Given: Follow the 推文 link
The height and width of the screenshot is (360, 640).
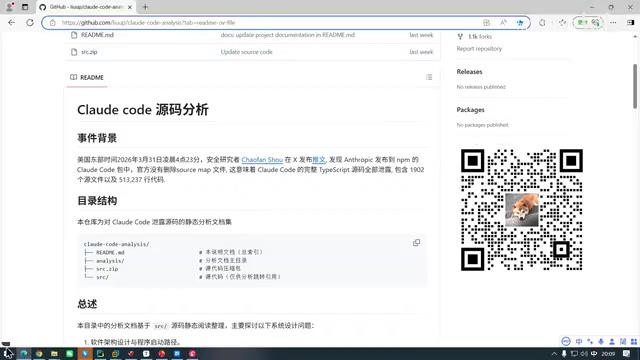Looking at the screenshot, I should [319, 160].
